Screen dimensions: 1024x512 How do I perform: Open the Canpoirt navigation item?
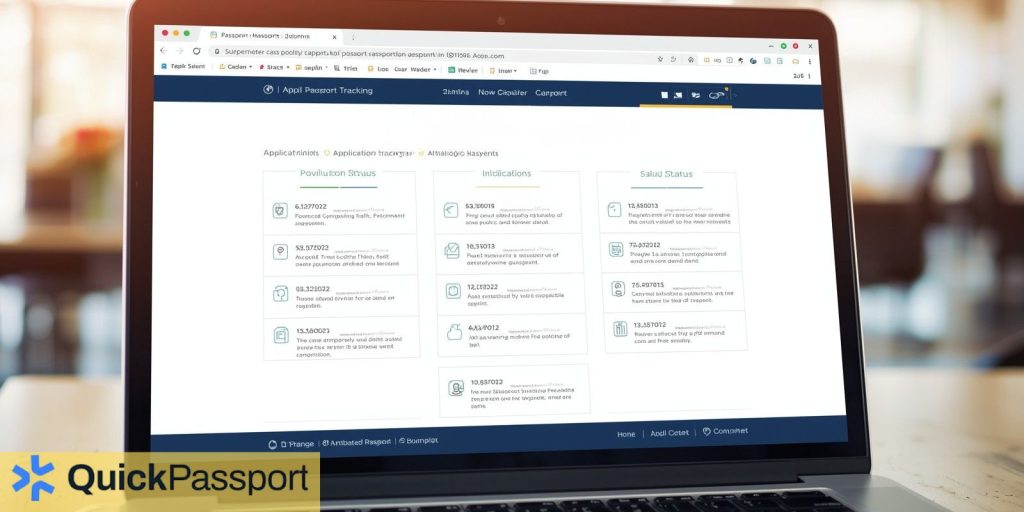(x=550, y=93)
